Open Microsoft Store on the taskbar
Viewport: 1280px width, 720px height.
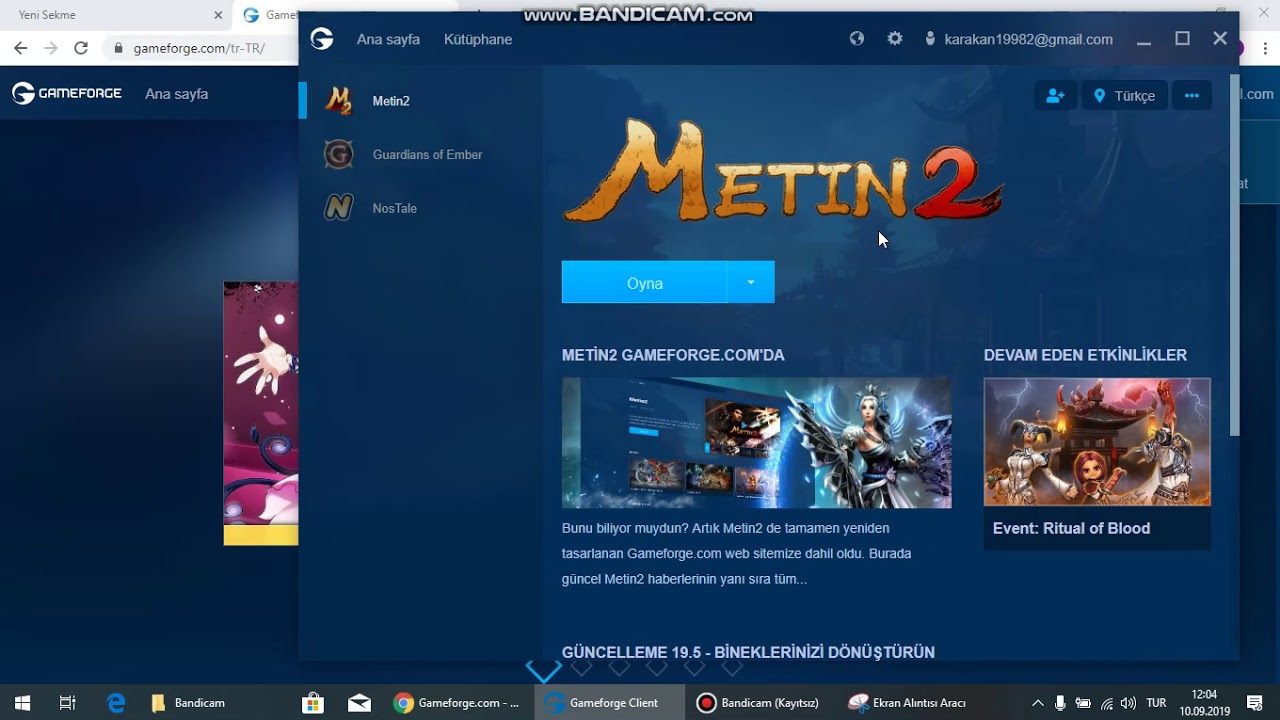[x=313, y=703]
